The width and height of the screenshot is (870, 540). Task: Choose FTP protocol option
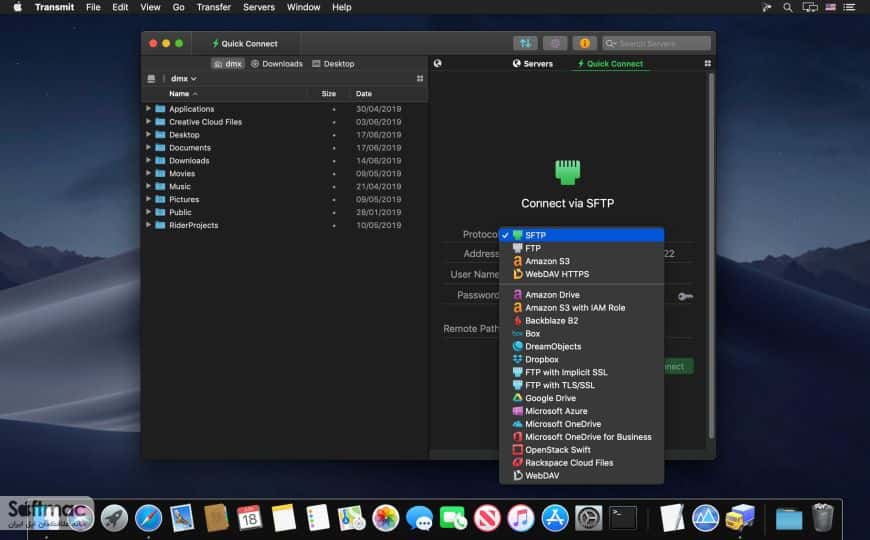[x=581, y=248]
